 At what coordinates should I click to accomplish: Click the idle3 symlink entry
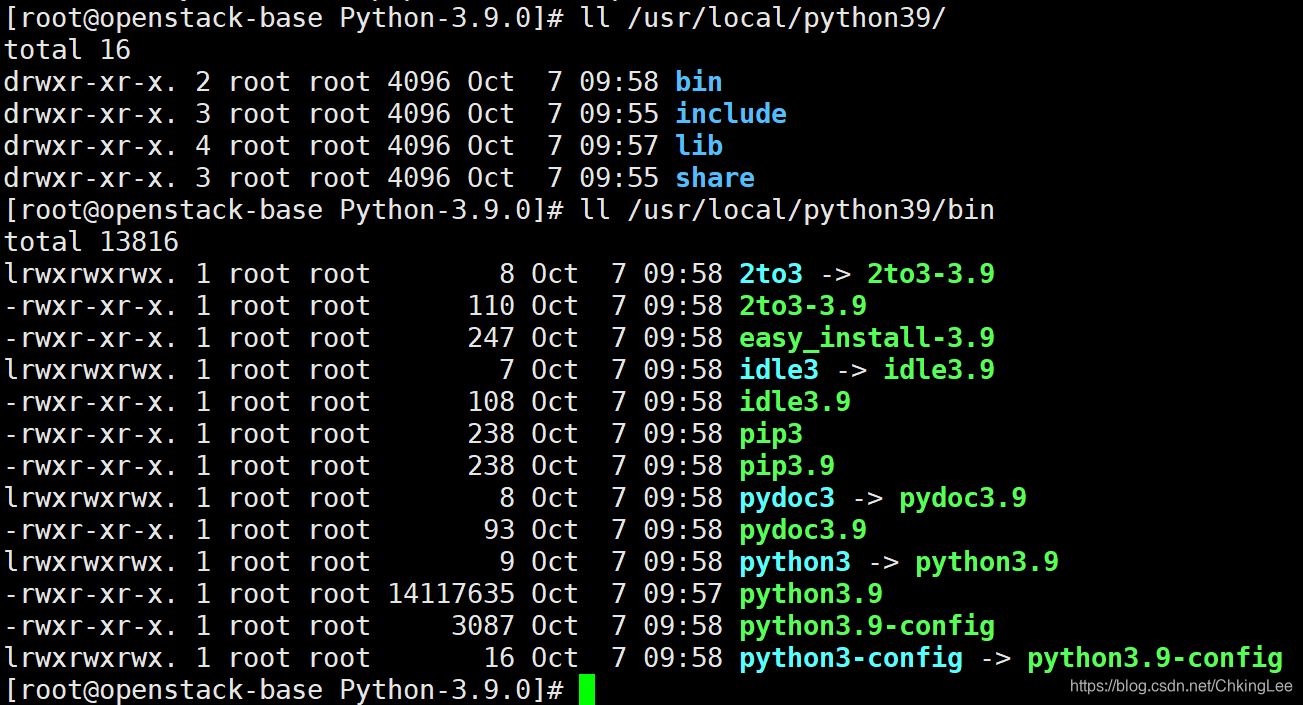(778, 369)
